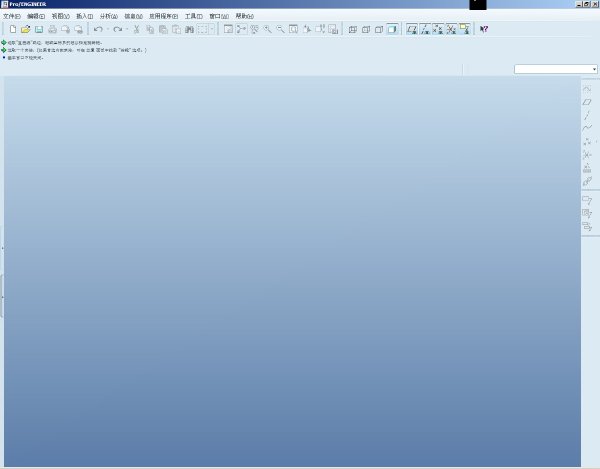600x469 pixels.
Task: Select the Analysis feature tool in right toolbar
Action: tap(587, 168)
